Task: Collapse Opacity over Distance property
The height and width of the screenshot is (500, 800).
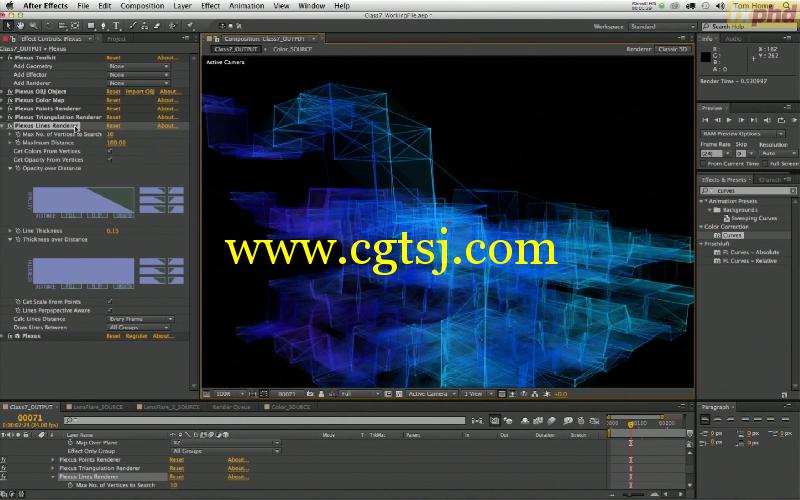Action: (10, 168)
